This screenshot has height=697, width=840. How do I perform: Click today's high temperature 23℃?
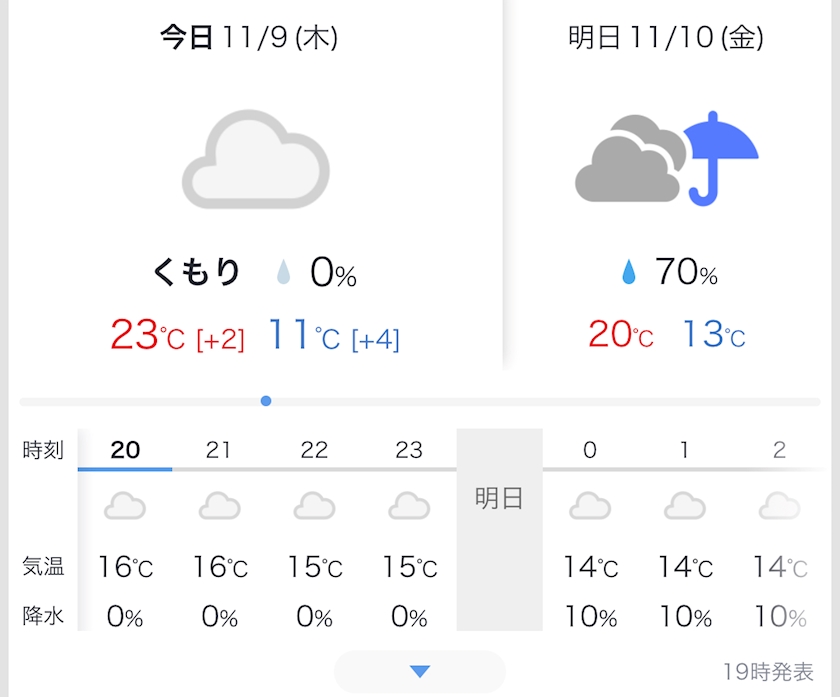(147, 335)
